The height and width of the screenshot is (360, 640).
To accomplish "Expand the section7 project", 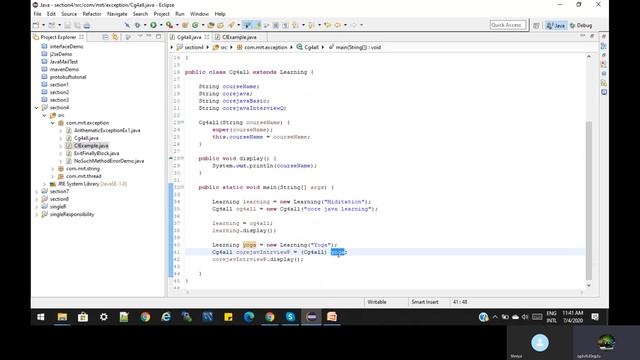I will click(37, 191).
